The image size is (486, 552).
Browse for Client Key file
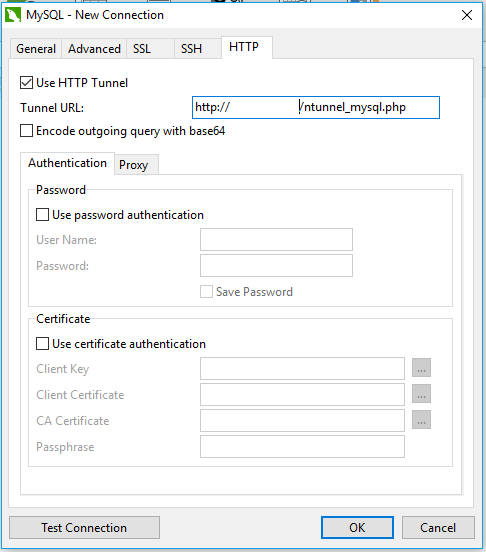(421, 368)
